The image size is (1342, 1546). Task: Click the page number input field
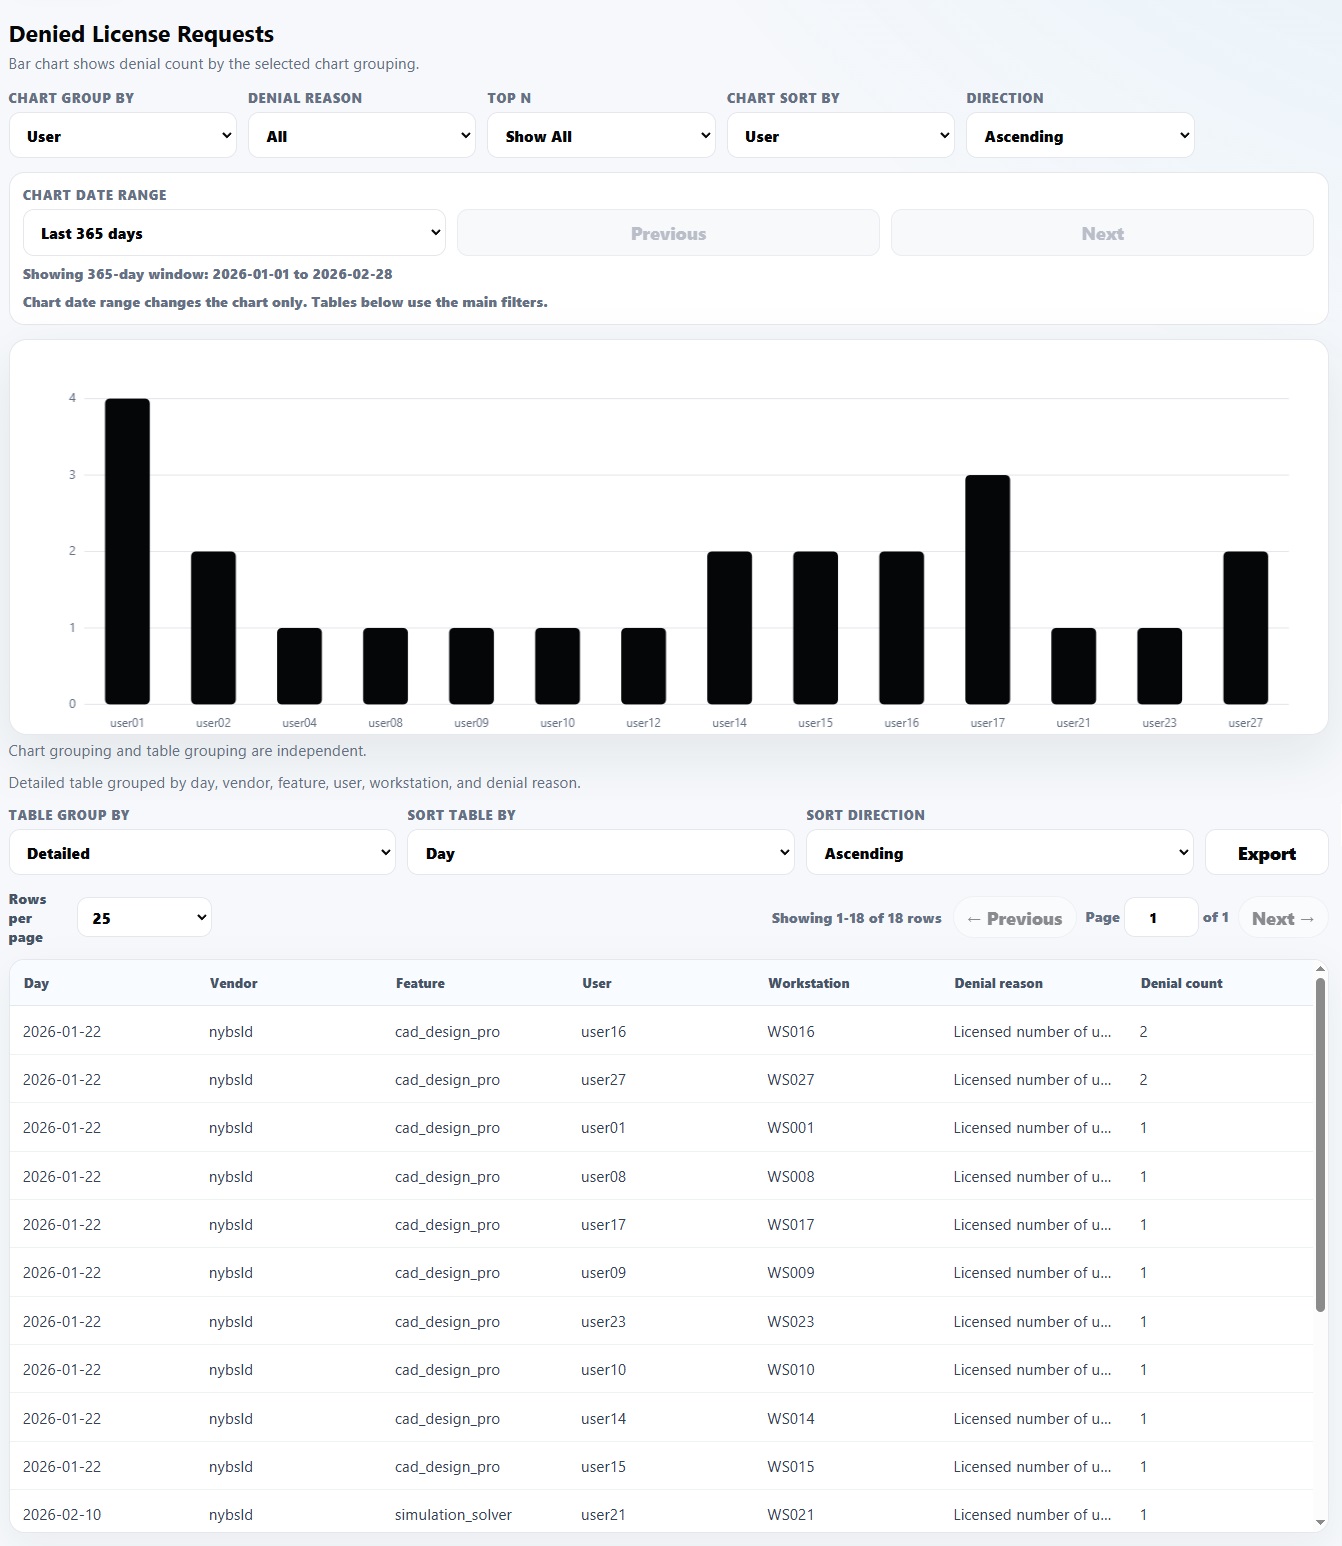click(x=1161, y=917)
